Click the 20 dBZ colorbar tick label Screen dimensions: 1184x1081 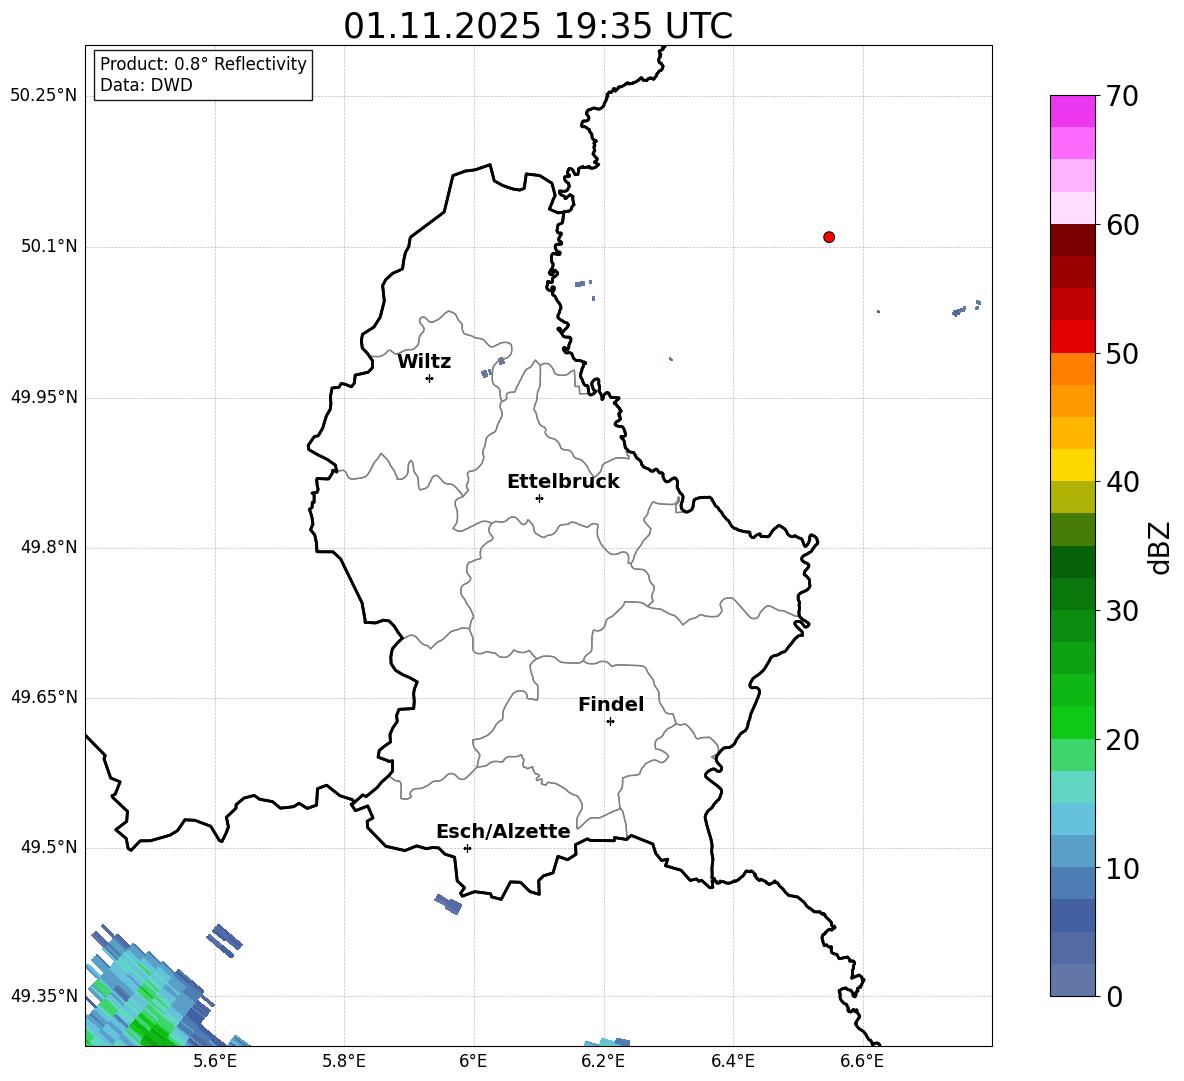(1122, 740)
